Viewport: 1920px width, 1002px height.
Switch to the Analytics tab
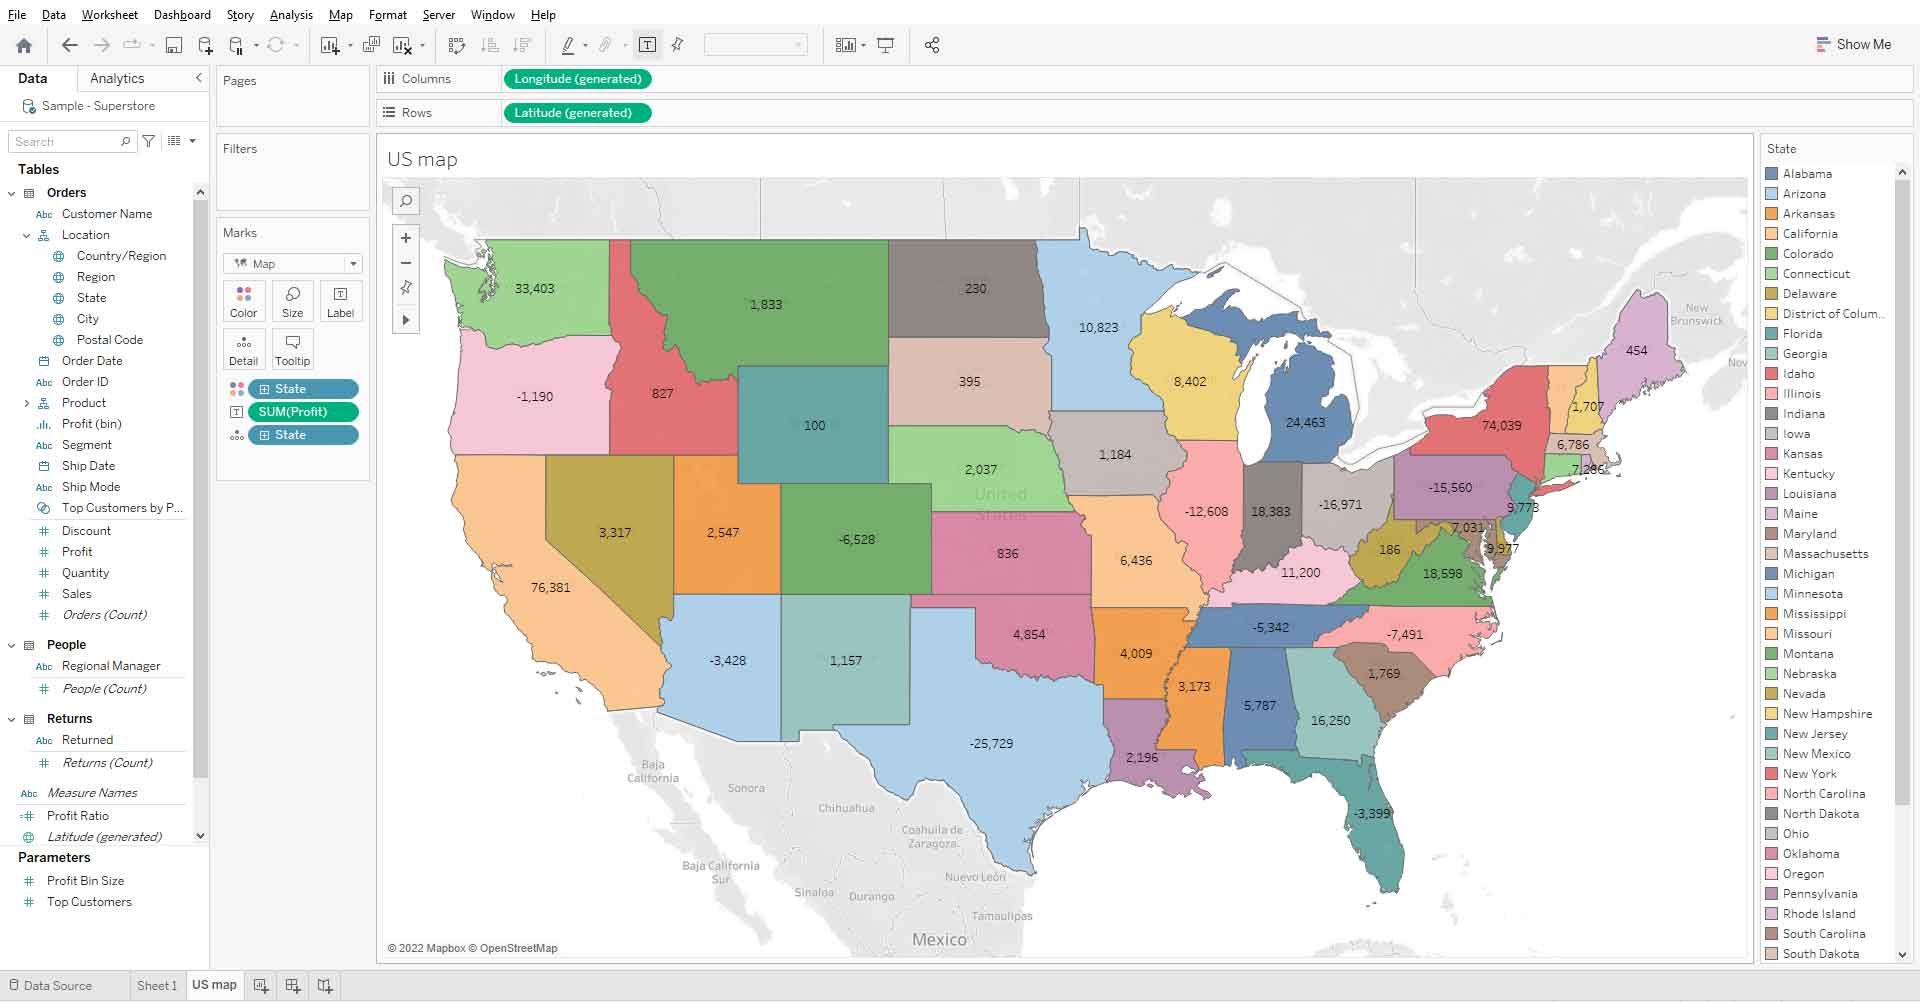pos(115,78)
